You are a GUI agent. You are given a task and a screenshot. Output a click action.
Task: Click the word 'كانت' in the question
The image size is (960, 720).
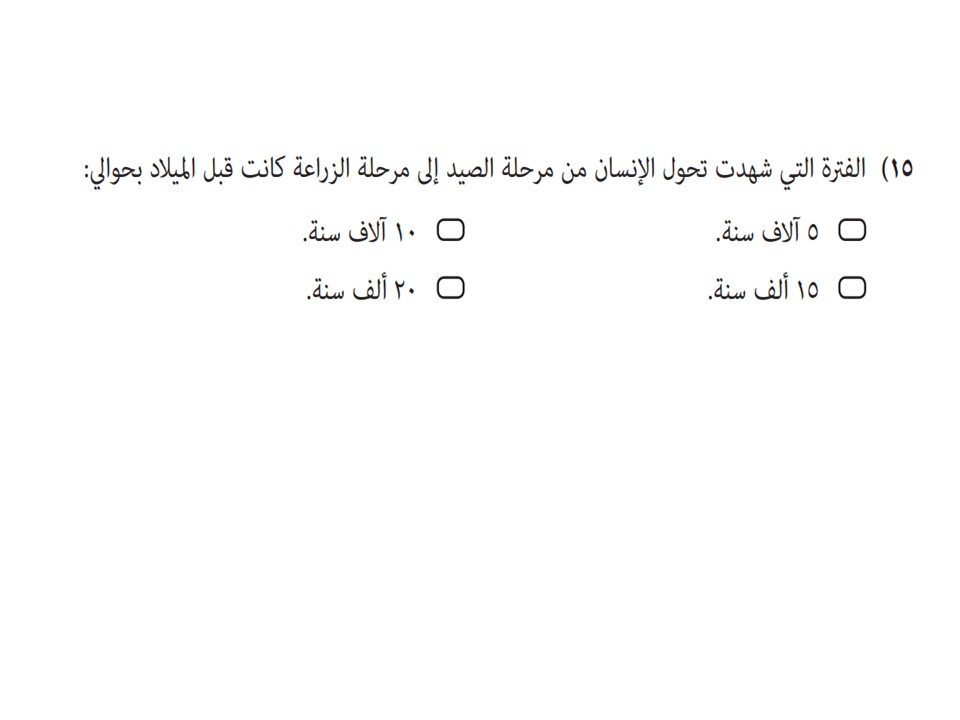(x=261, y=168)
